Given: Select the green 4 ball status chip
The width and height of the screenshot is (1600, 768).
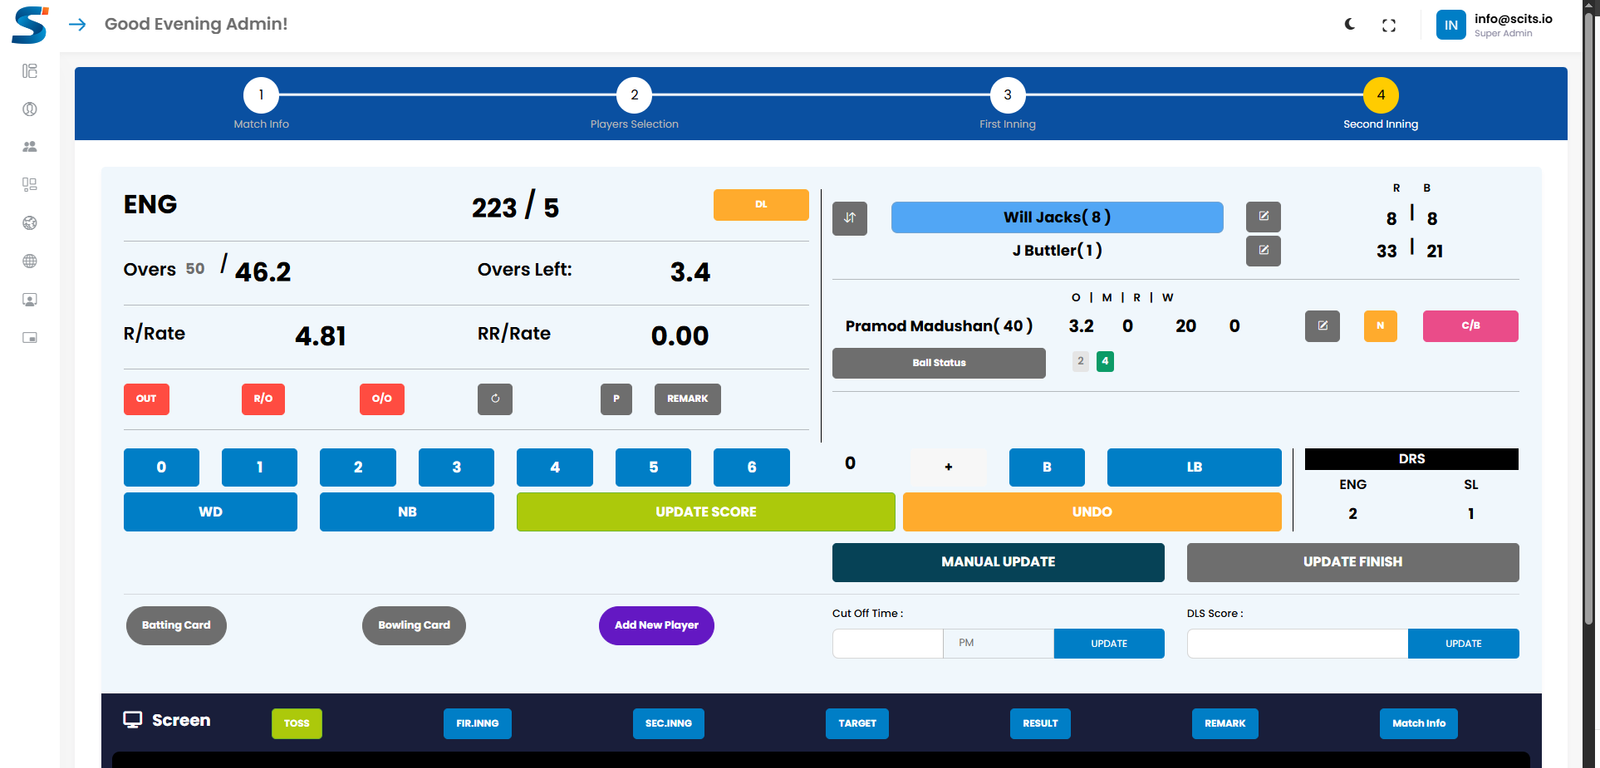Looking at the screenshot, I should click(1105, 361).
